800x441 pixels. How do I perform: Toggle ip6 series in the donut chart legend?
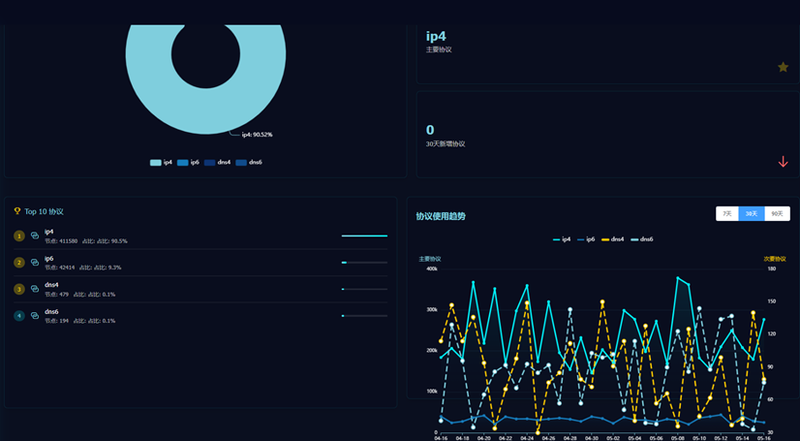[188, 162]
